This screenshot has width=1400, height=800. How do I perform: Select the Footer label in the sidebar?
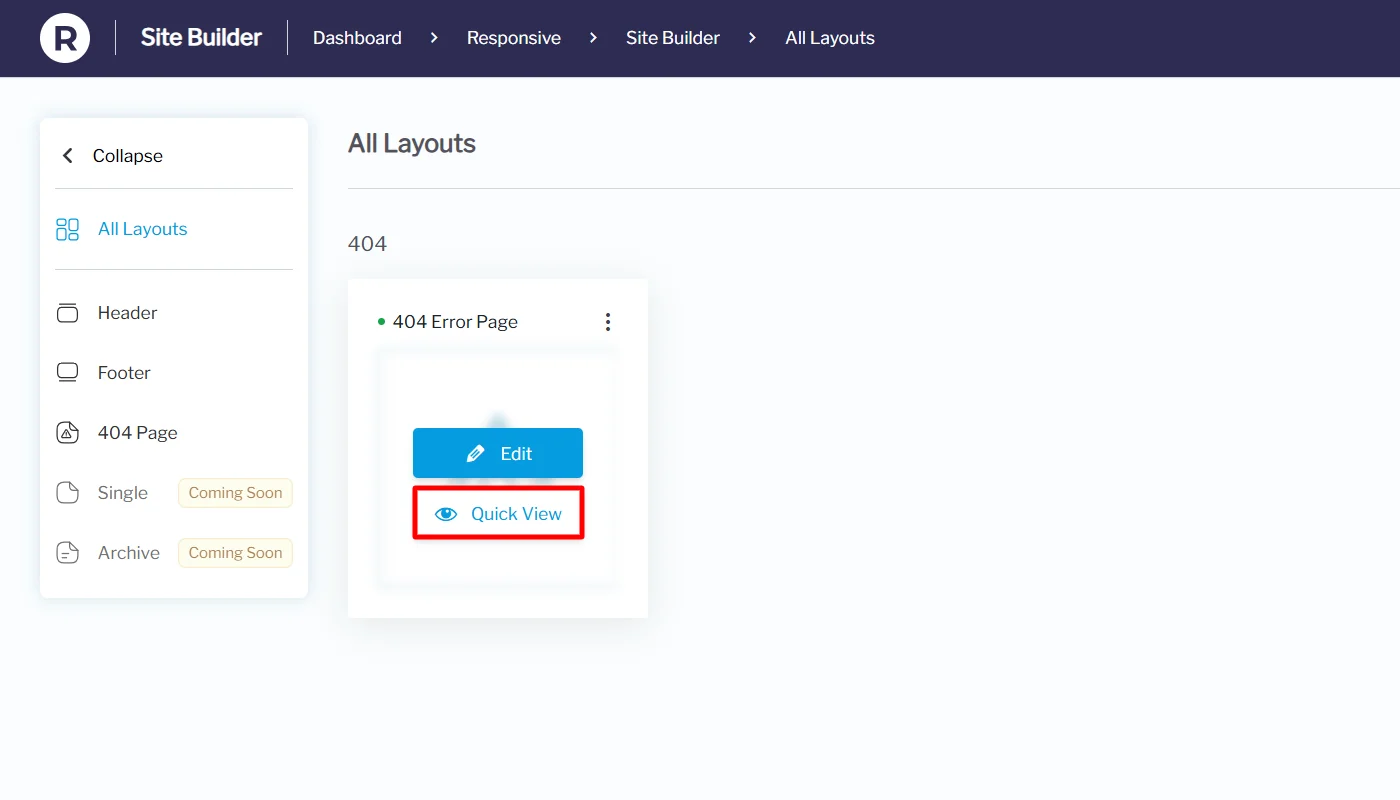(x=124, y=373)
